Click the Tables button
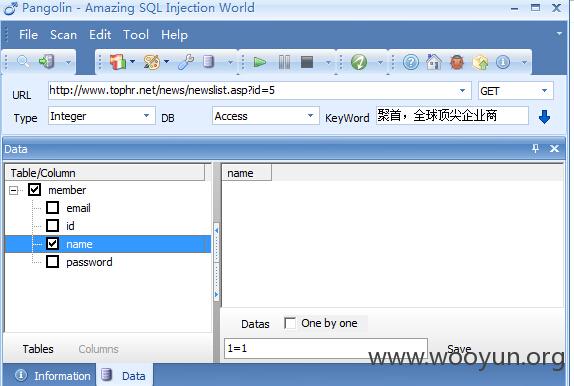574x386 pixels. point(38,349)
